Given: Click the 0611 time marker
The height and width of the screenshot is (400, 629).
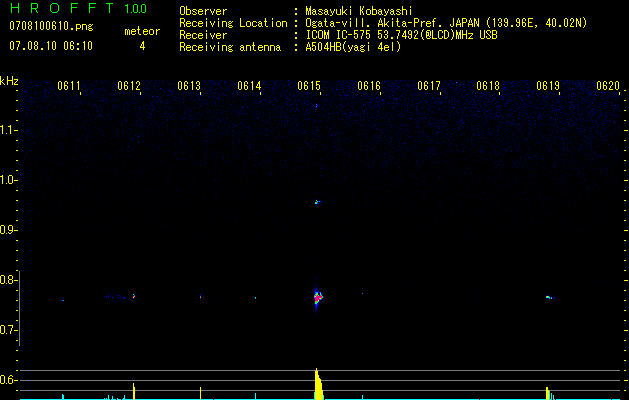Looking at the screenshot, I should pos(69,86).
